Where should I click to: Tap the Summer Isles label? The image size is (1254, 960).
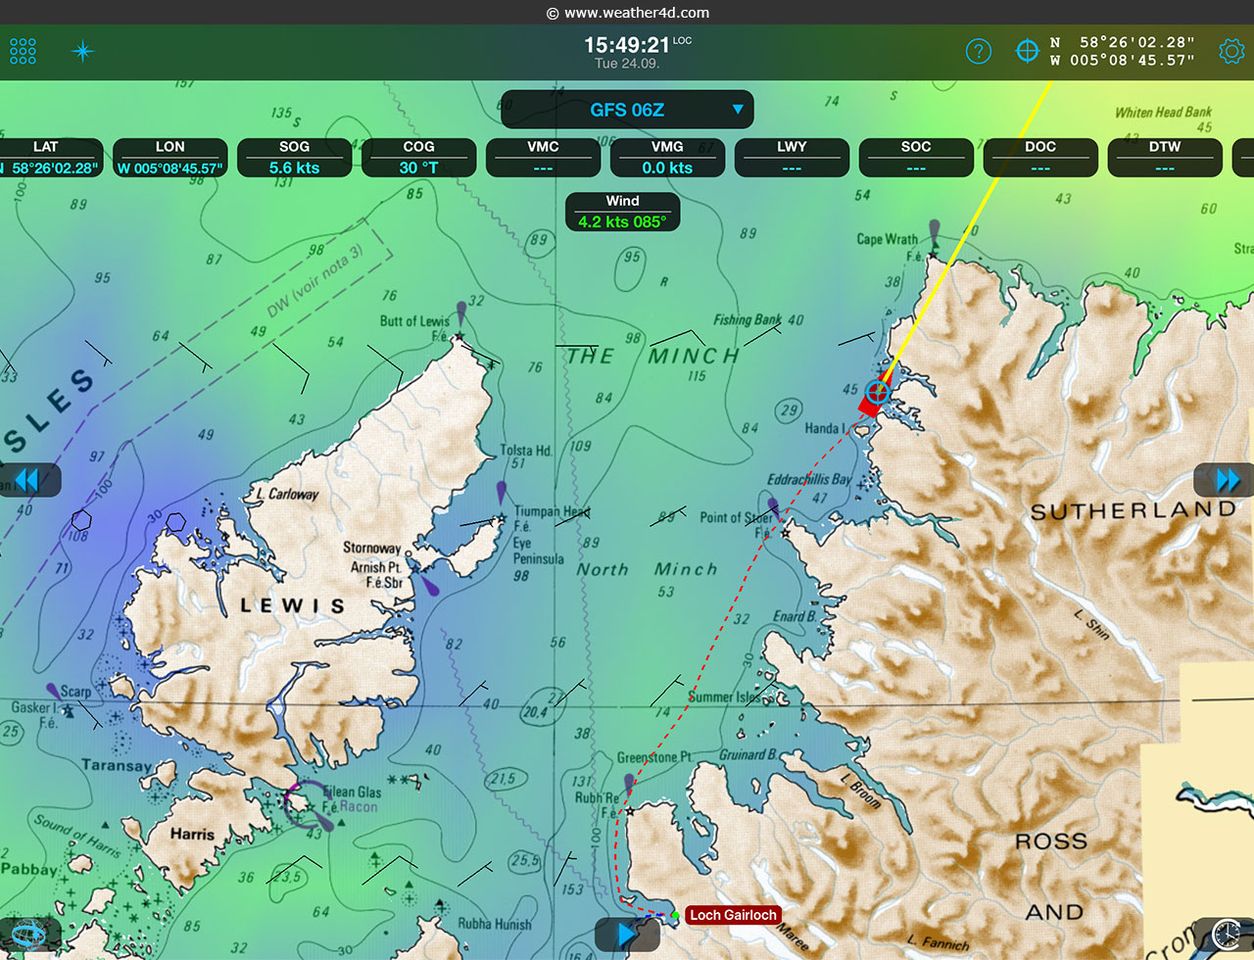[724, 697]
